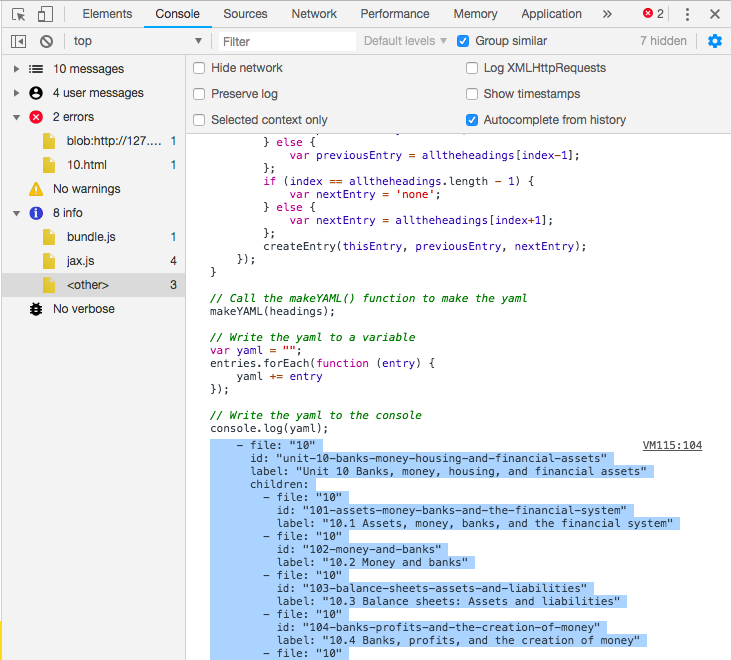Select the 10.html error entry
This screenshot has width=731, height=660.
pyautogui.click(x=94, y=165)
